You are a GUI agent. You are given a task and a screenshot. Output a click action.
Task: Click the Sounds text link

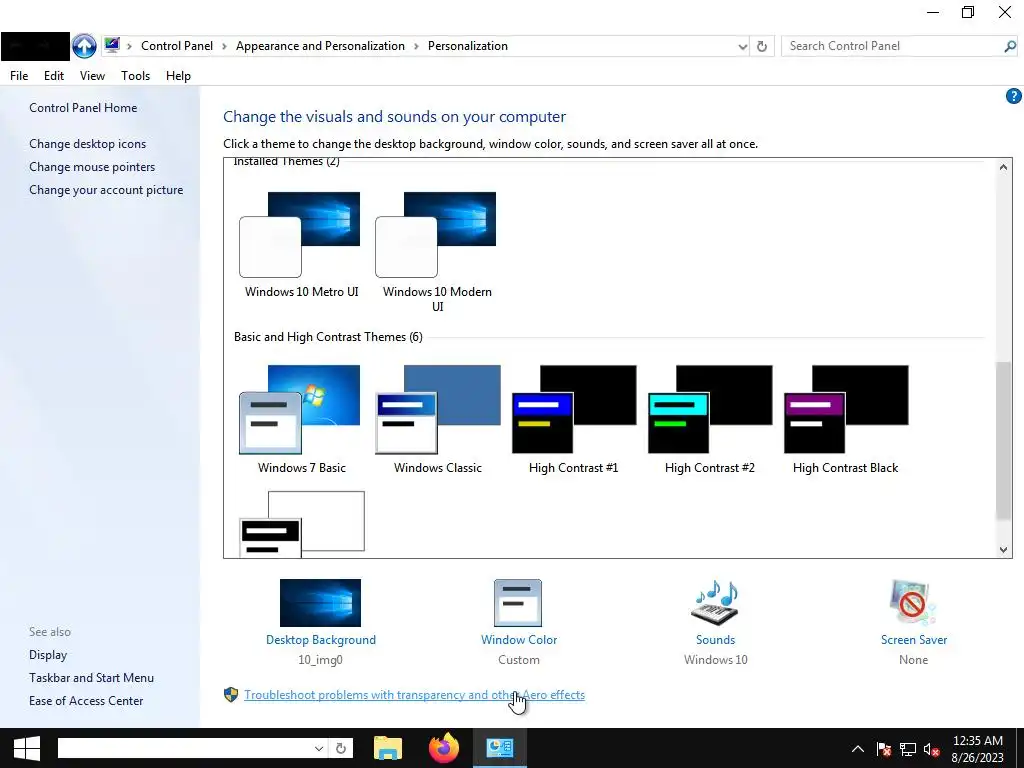pos(715,640)
